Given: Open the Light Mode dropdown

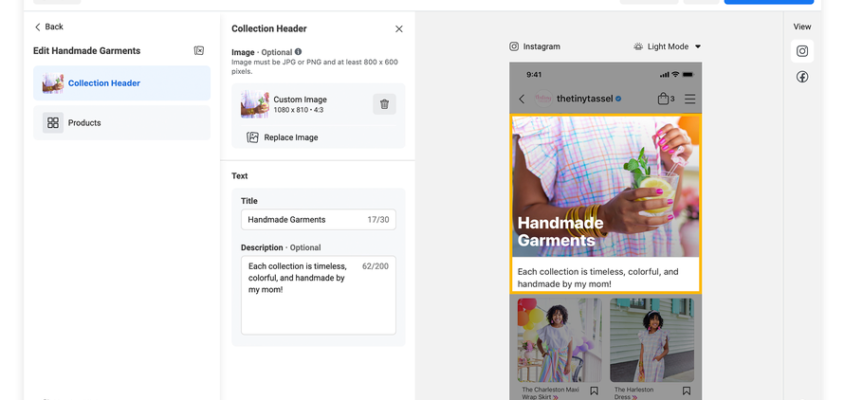Looking at the screenshot, I should tap(667, 47).
